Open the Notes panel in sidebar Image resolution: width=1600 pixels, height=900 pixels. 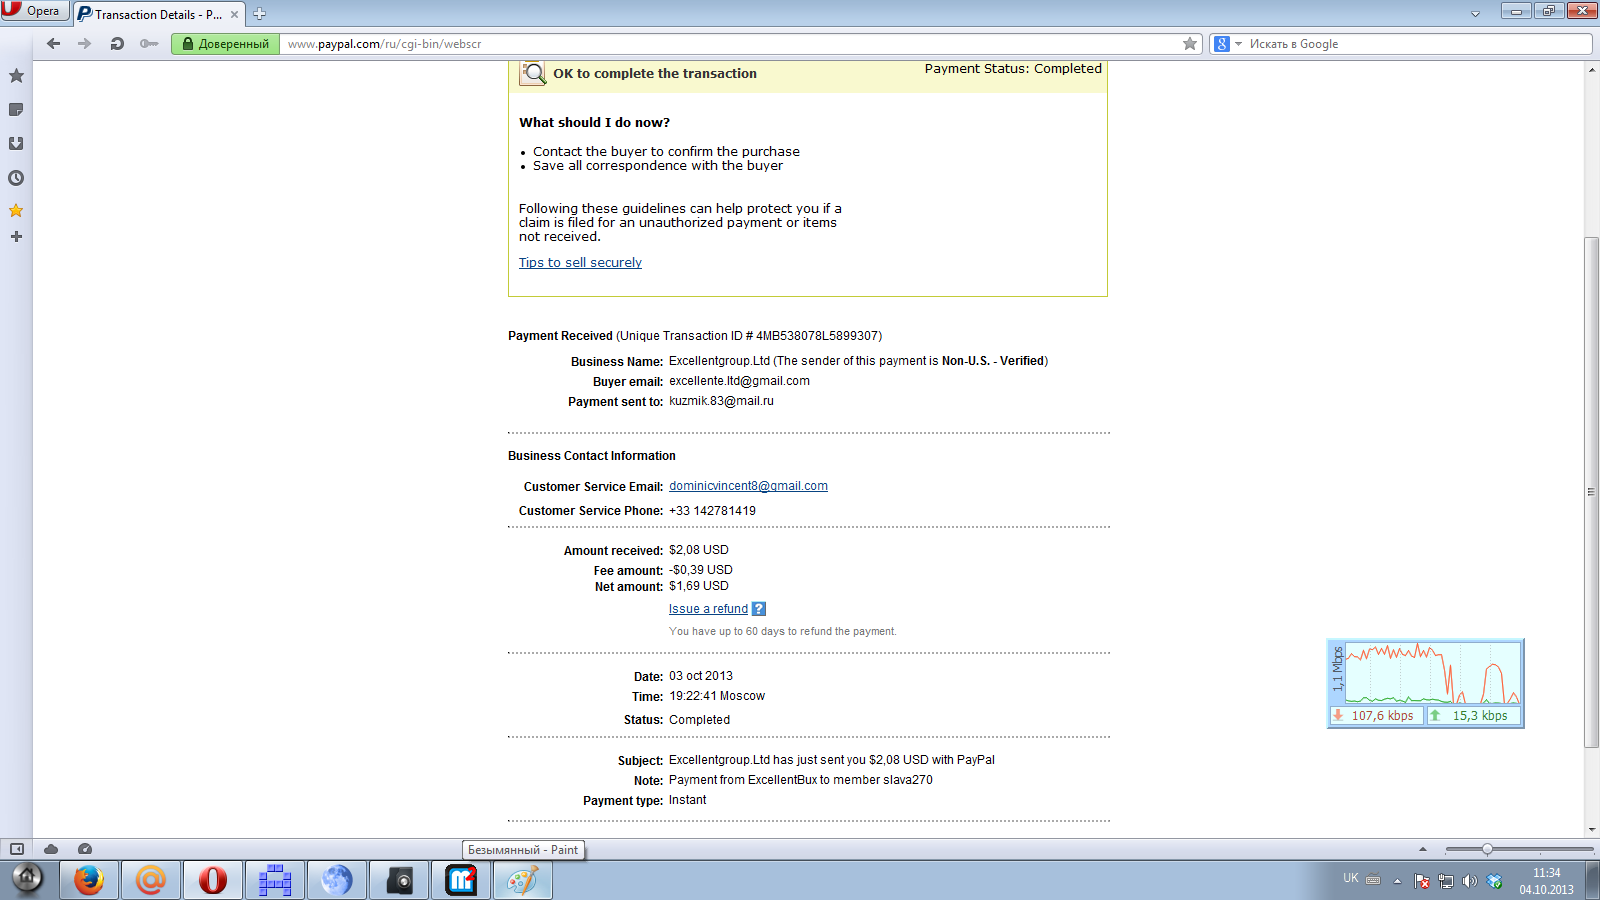coord(16,110)
